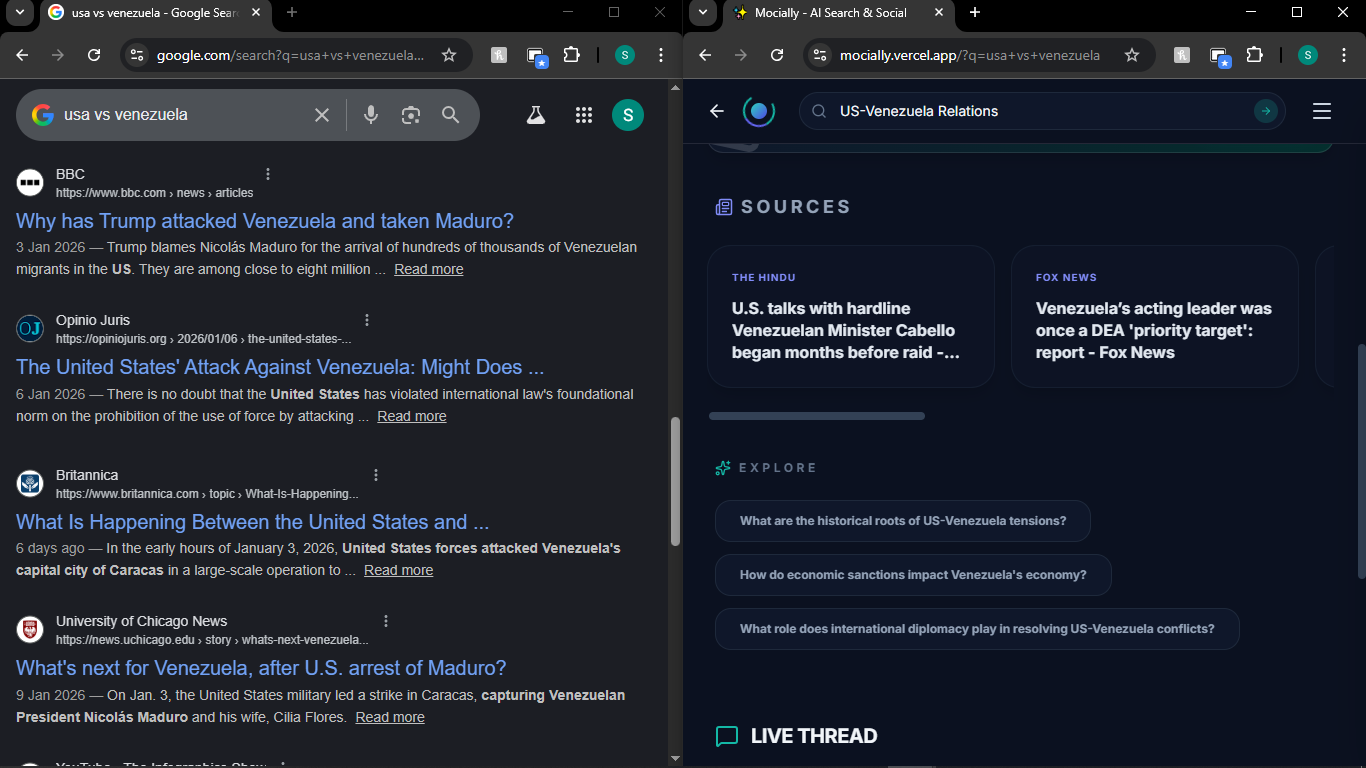Click the Mocially circular logo

click(x=759, y=111)
